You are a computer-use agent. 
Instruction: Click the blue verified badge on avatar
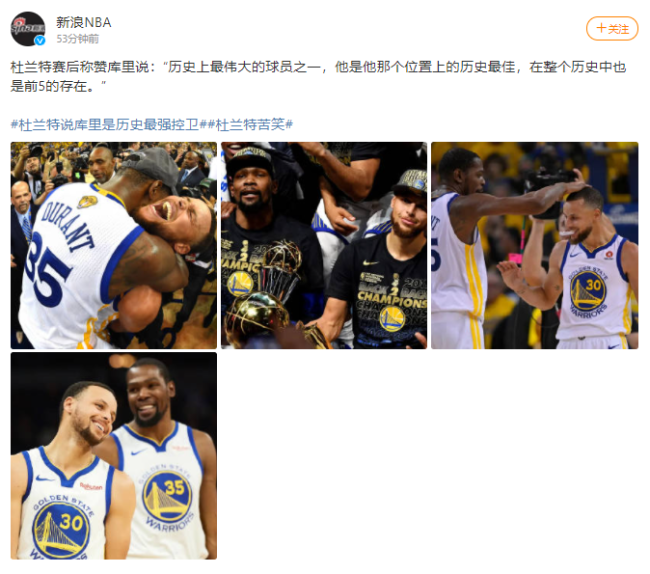pos(39,40)
